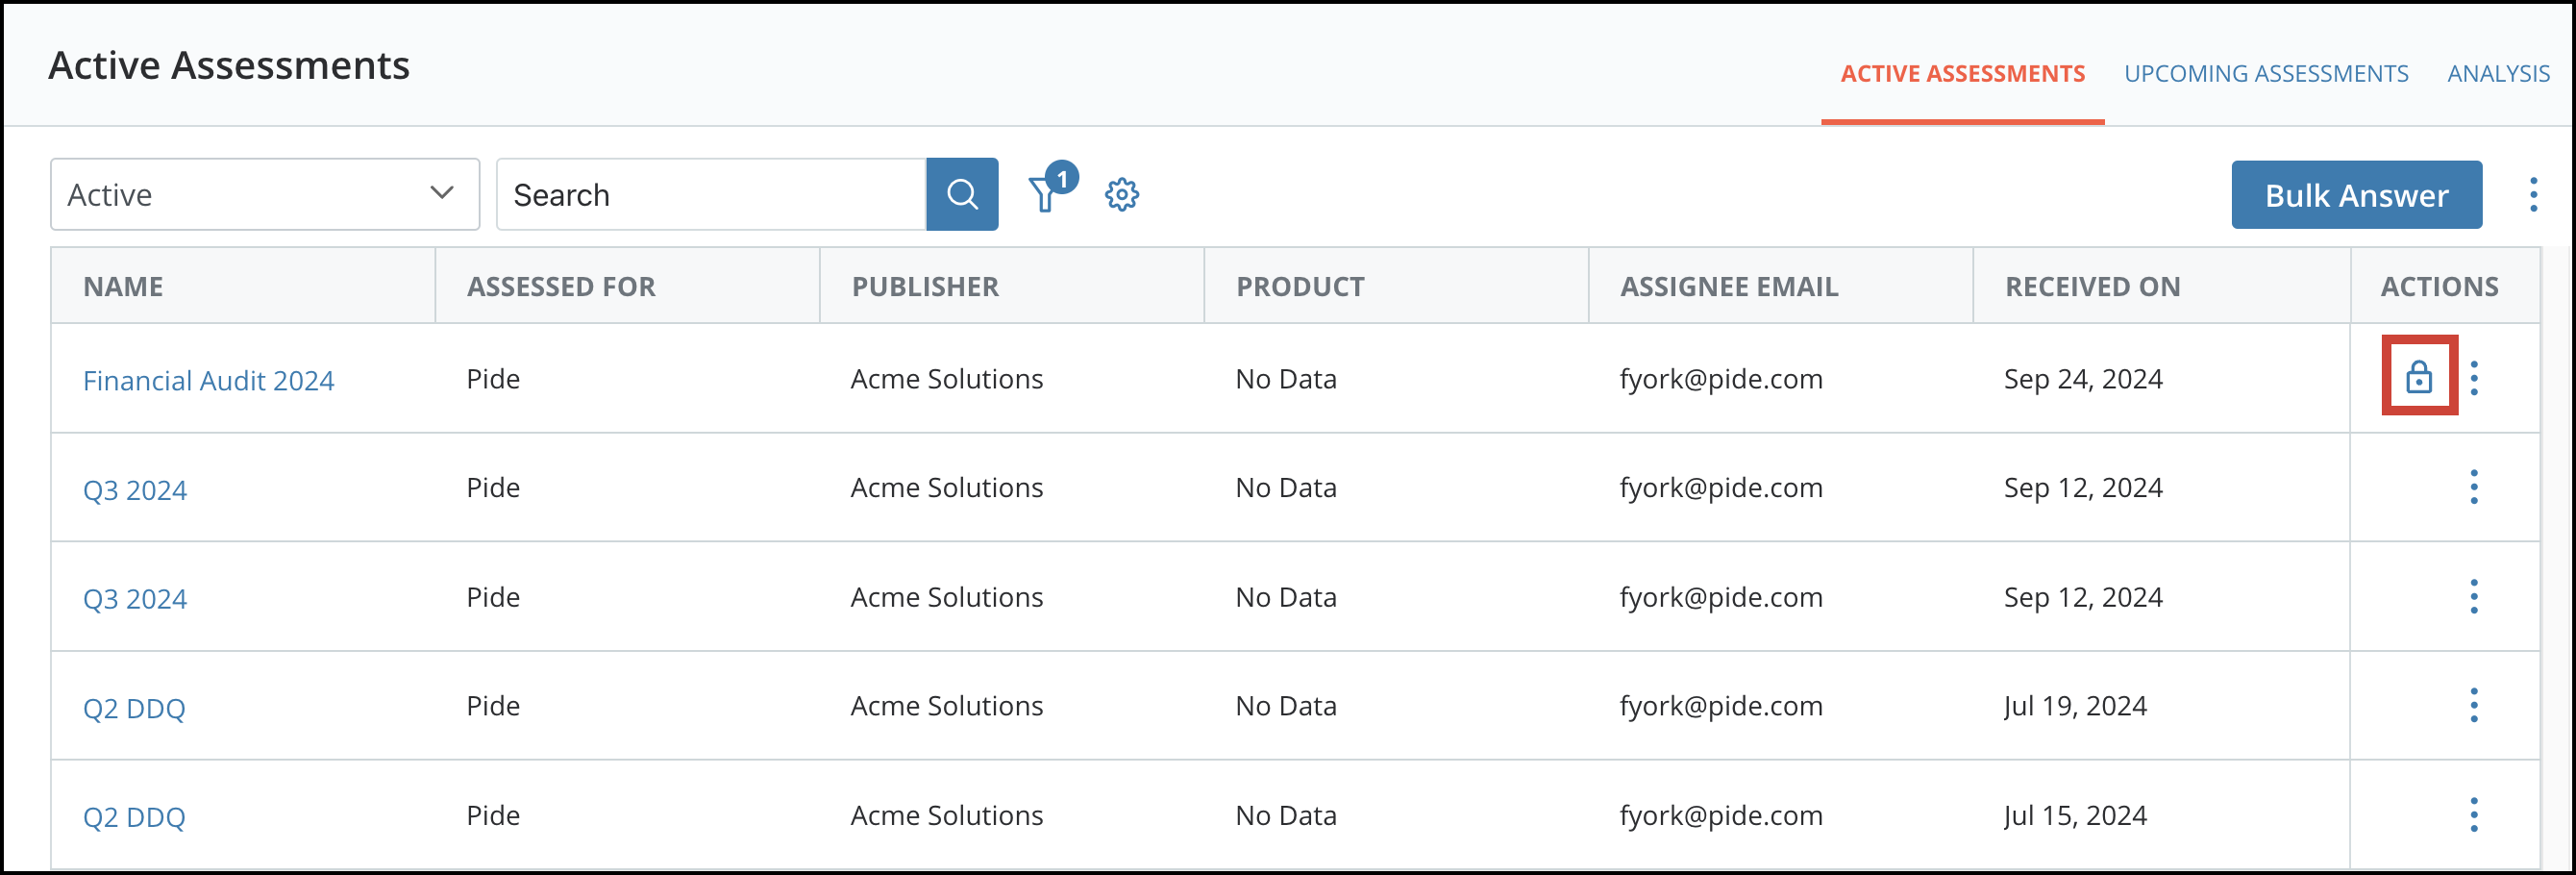Open actions menu for Jul 19 Q2 DDQ row
2576x875 pixels.
coord(2473,705)
